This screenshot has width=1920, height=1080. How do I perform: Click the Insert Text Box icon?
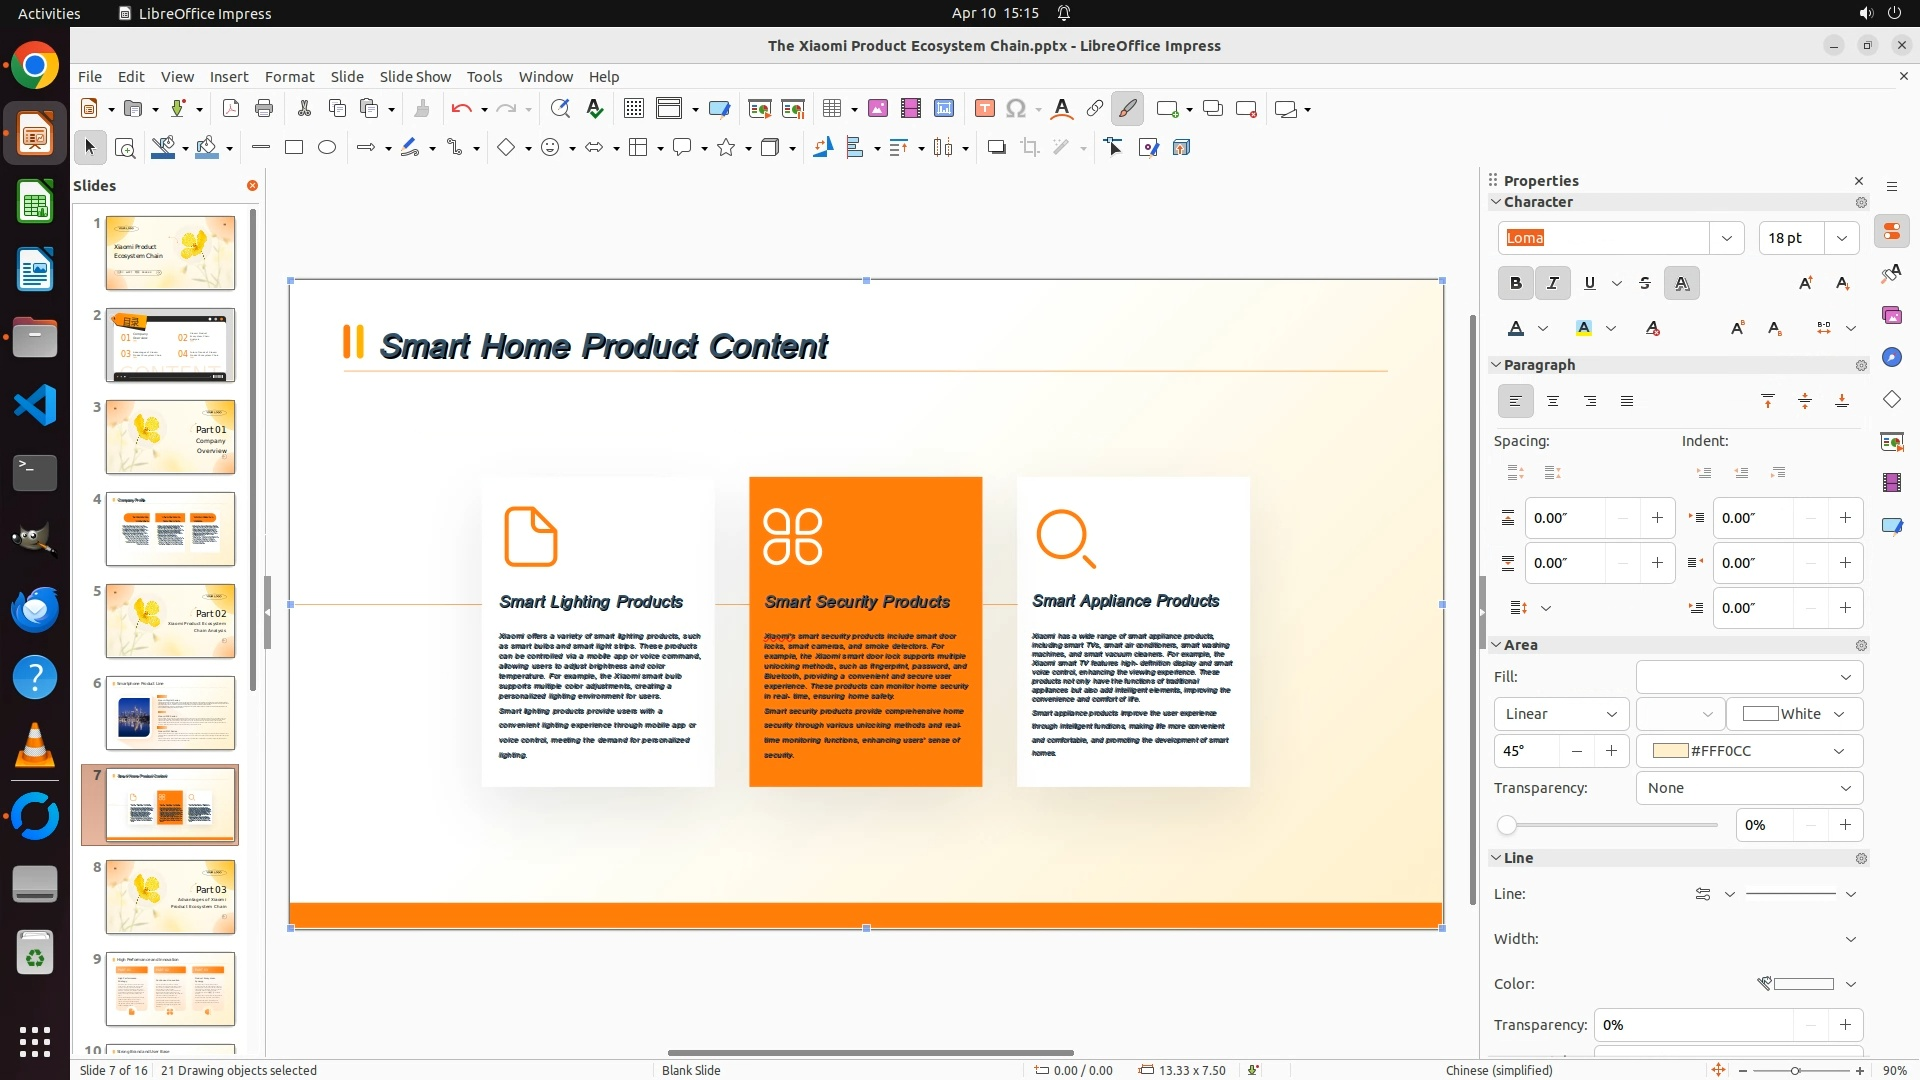(984, 109)
